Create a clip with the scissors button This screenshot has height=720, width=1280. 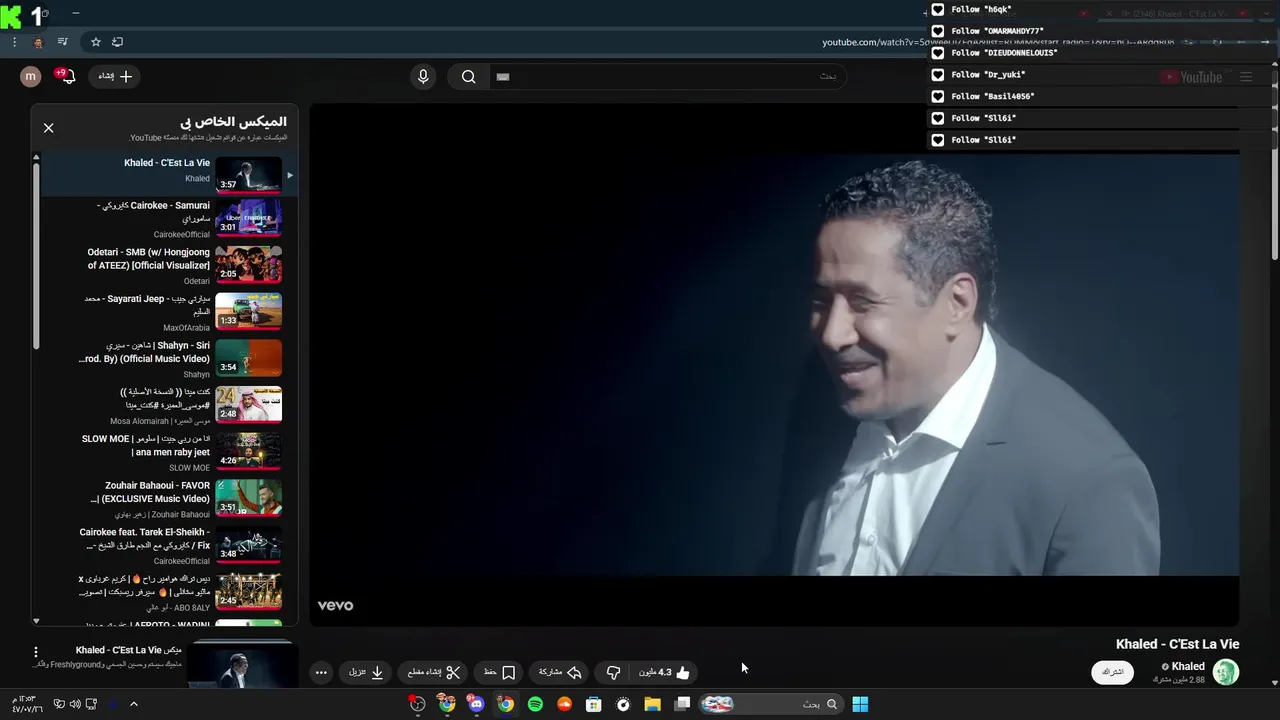click(x=434, y=673)
